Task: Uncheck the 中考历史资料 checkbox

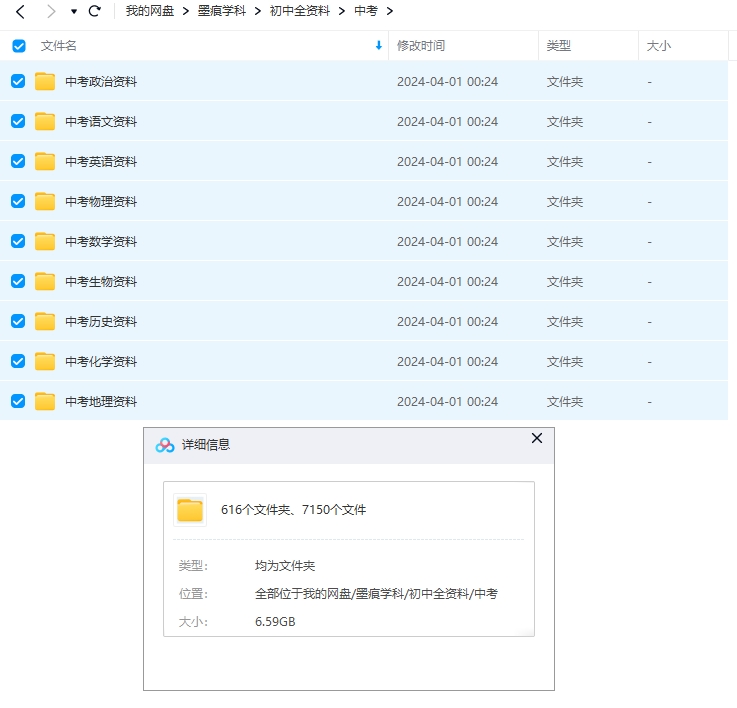Action: tap(18, 321)
